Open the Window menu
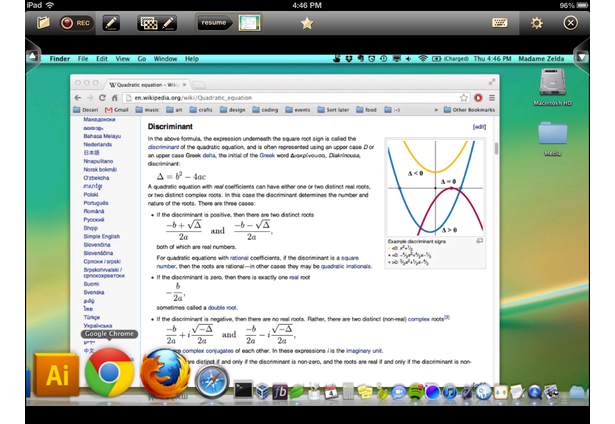Screen dimensions: 615x424 (x=165, y=59)
